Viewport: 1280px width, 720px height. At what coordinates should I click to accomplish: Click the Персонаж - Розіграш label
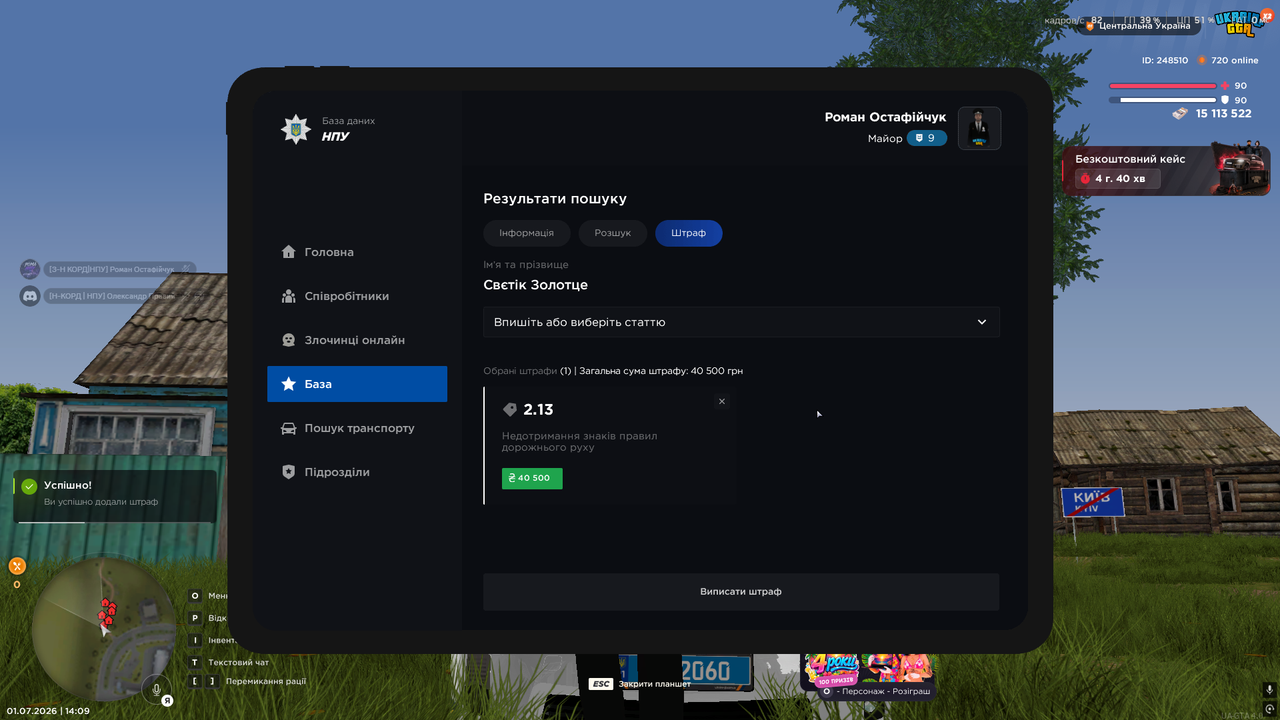(x=876, y=691)
